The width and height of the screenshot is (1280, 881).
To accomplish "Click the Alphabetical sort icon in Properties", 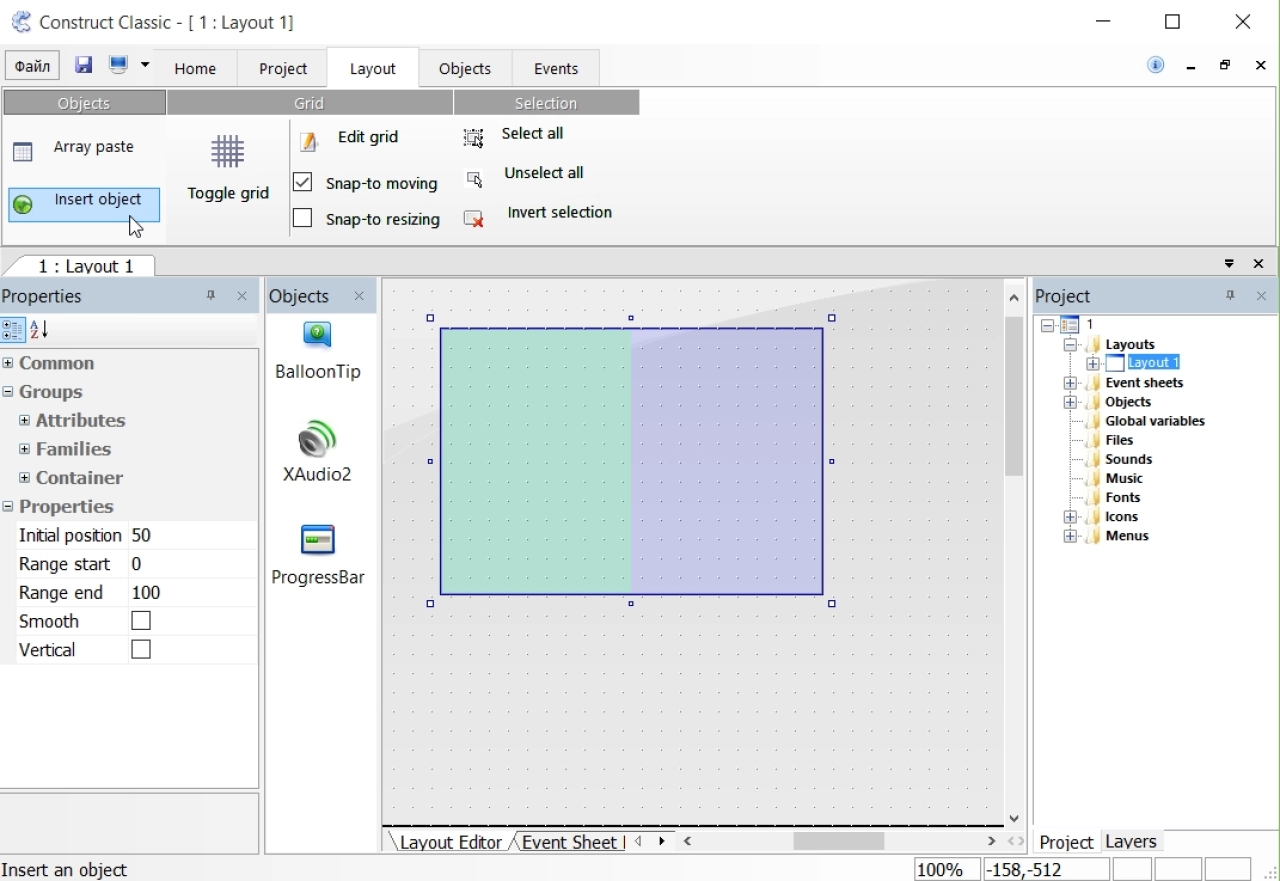I will (x=39, y=330).
